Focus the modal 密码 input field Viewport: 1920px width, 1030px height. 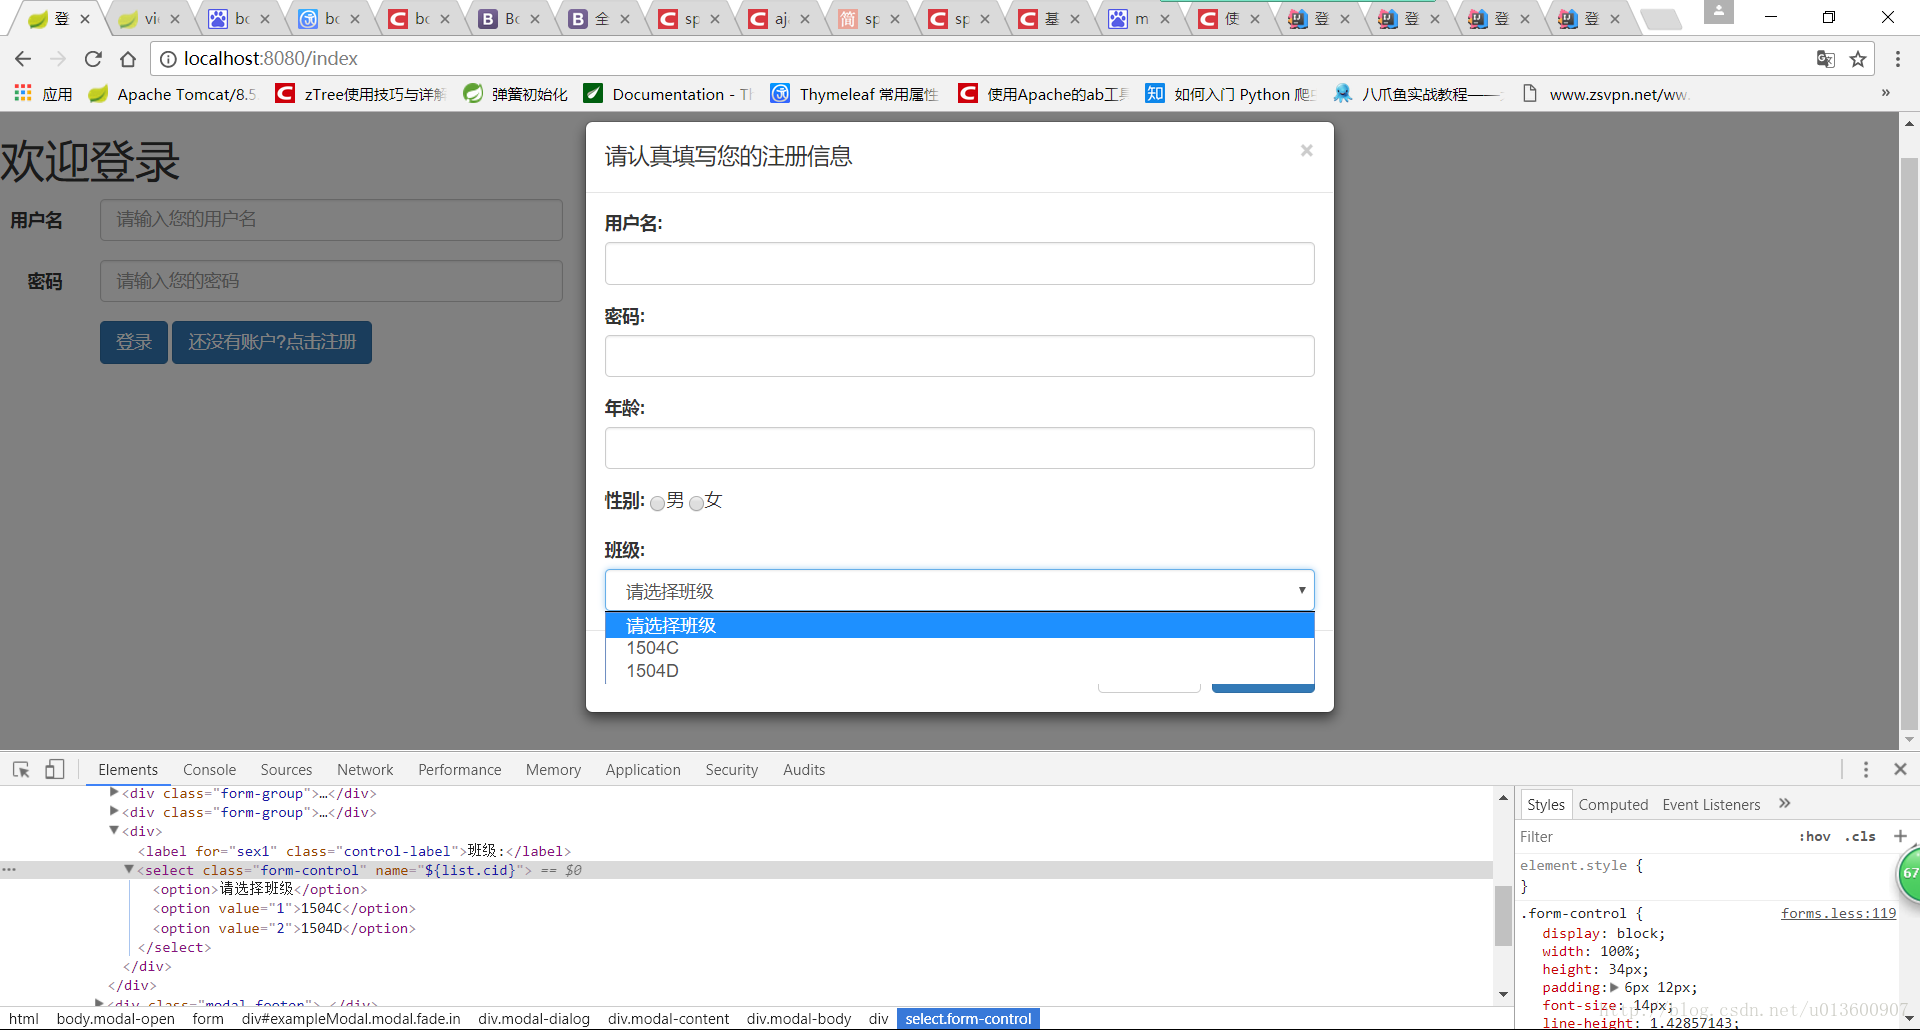959,356
